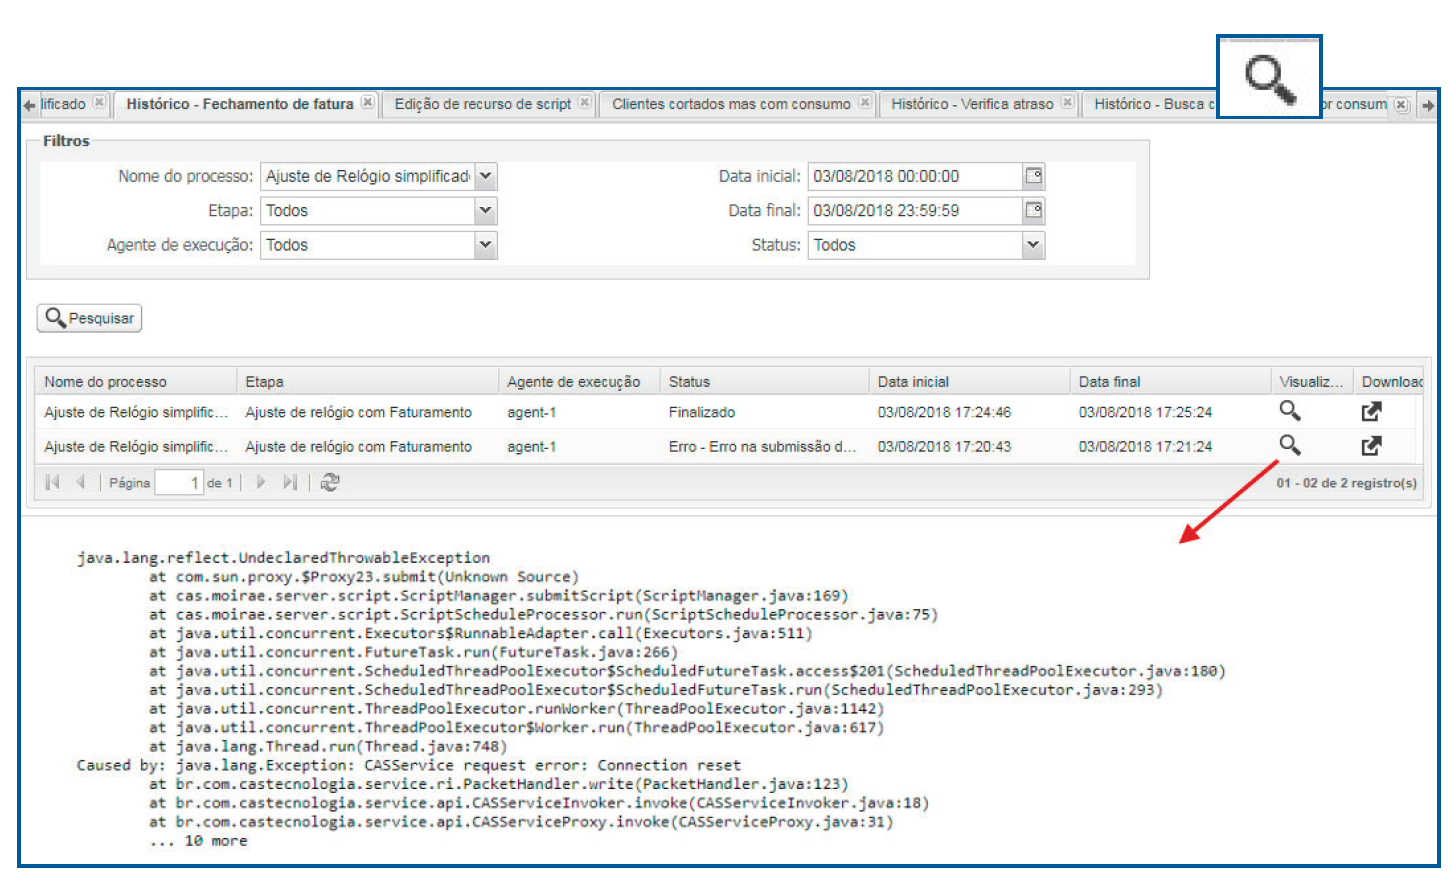View details of the Erro row
This screenshot has width=1450, height=877.
pyautogui.click(x=1290, y=445)
